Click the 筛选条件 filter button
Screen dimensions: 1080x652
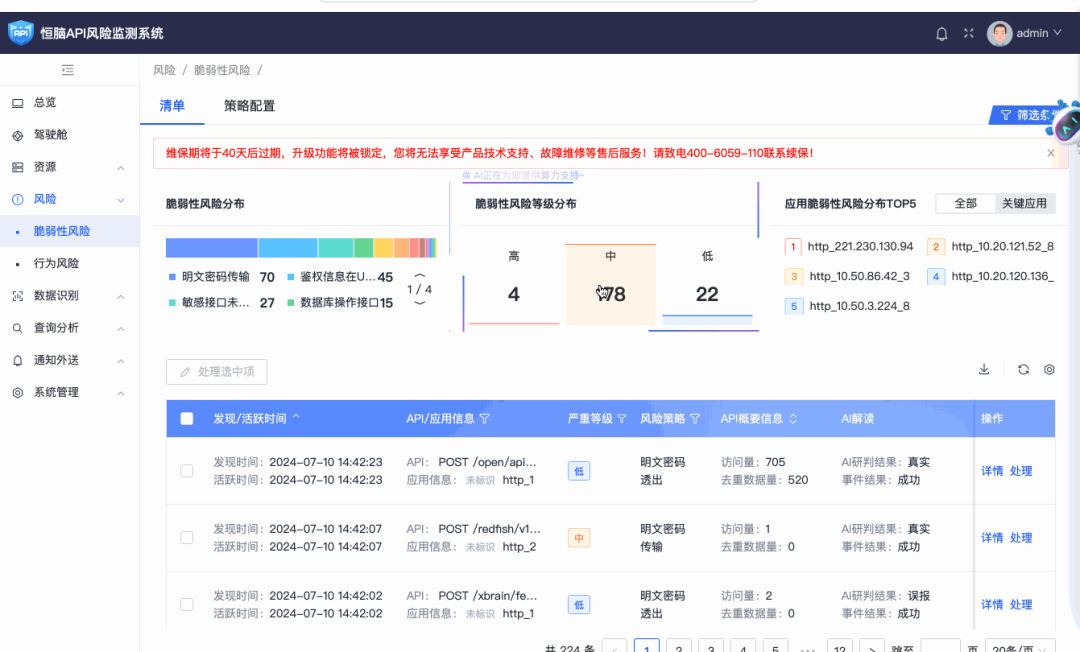(x=1031, y=115)
